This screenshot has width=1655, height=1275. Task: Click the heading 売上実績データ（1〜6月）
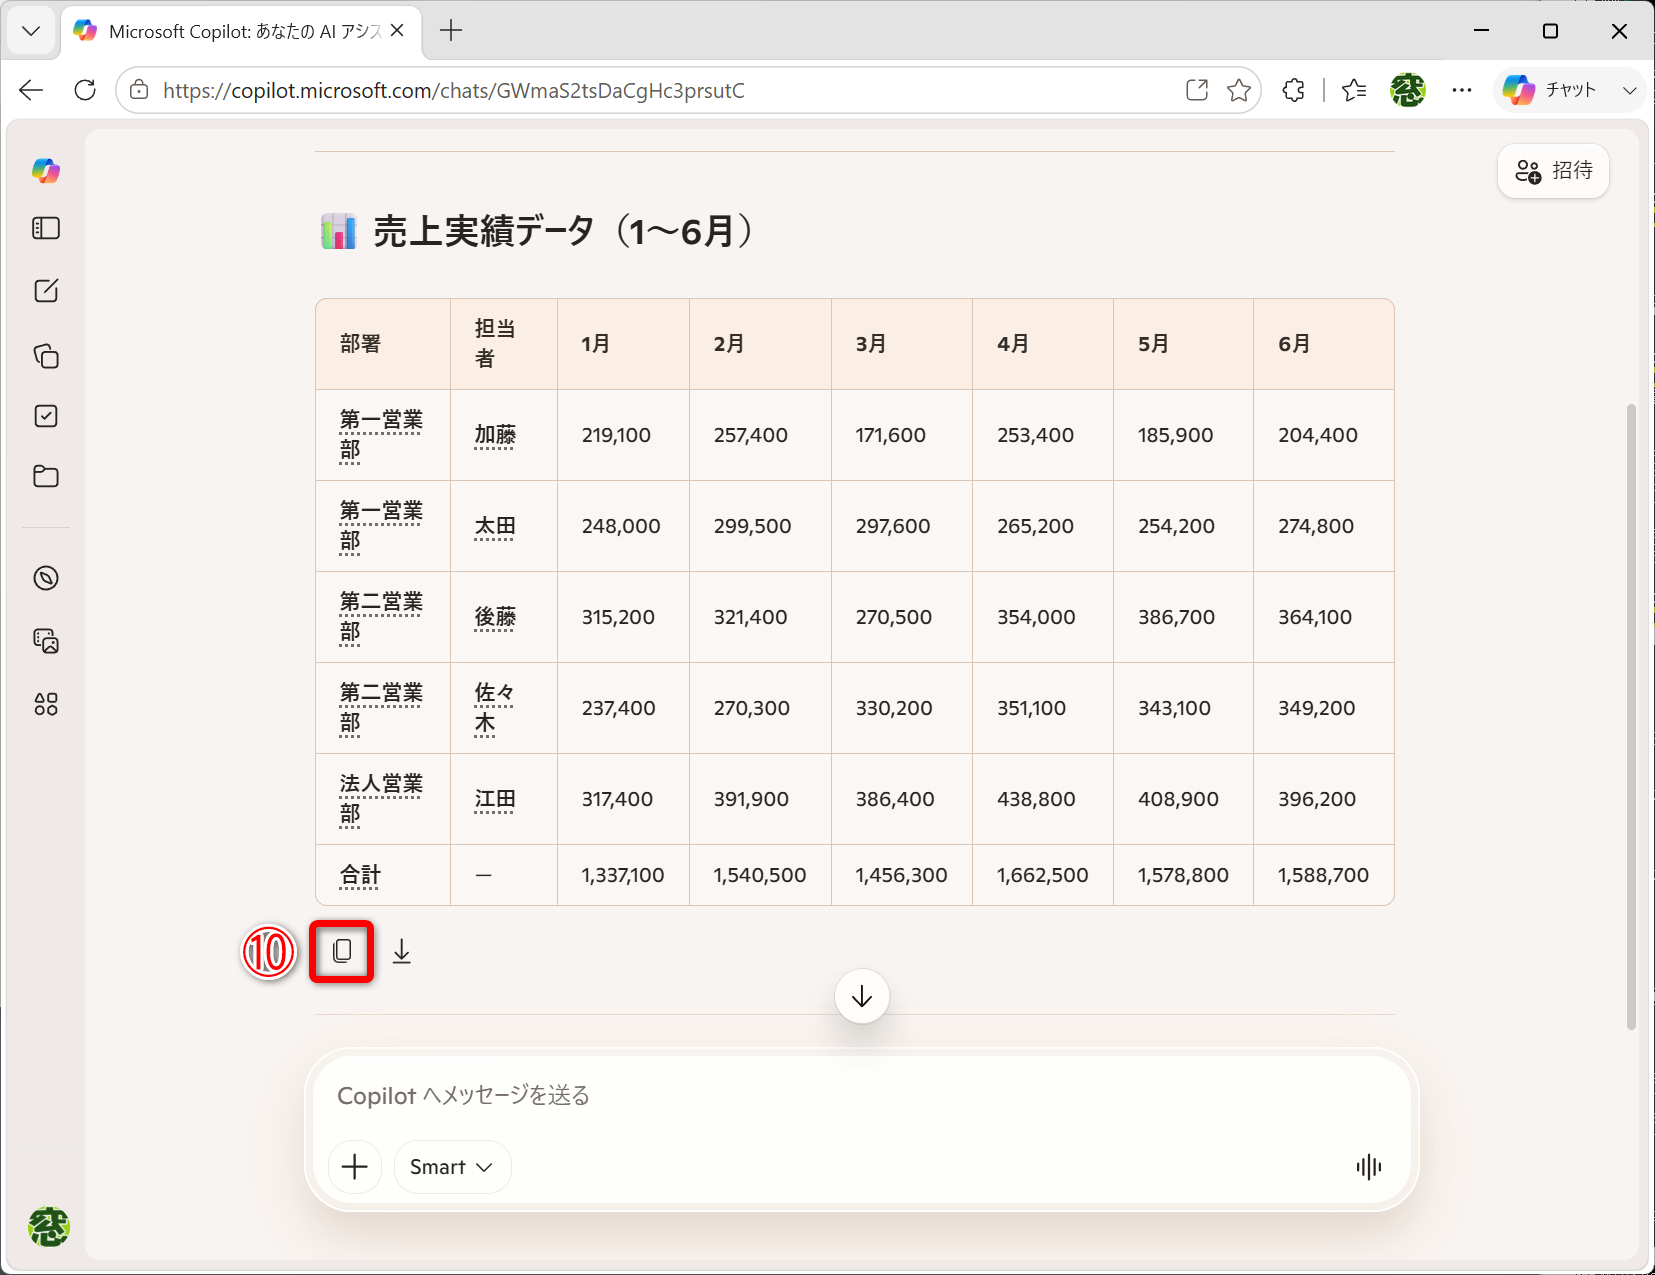[x=564, y=231]
